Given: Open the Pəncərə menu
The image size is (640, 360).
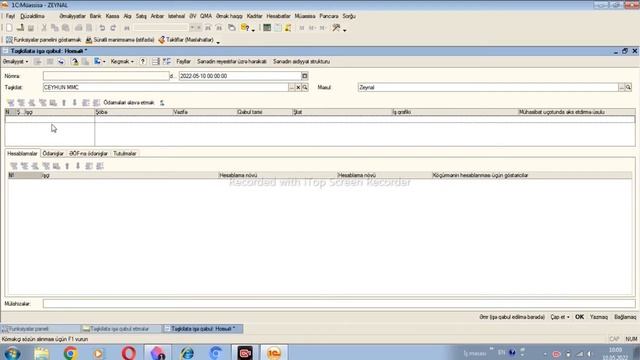Looking at the screenshot, I should pos(329,16).
